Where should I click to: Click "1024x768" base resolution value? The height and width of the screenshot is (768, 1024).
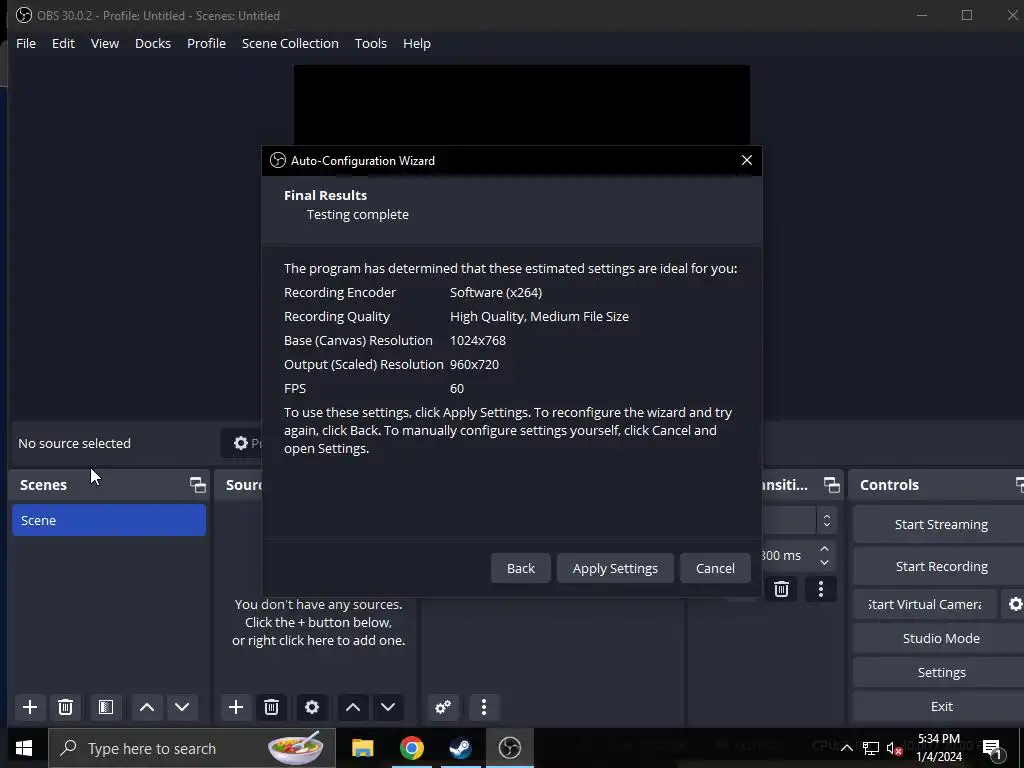pyautogui.click(x=478, y=340)
